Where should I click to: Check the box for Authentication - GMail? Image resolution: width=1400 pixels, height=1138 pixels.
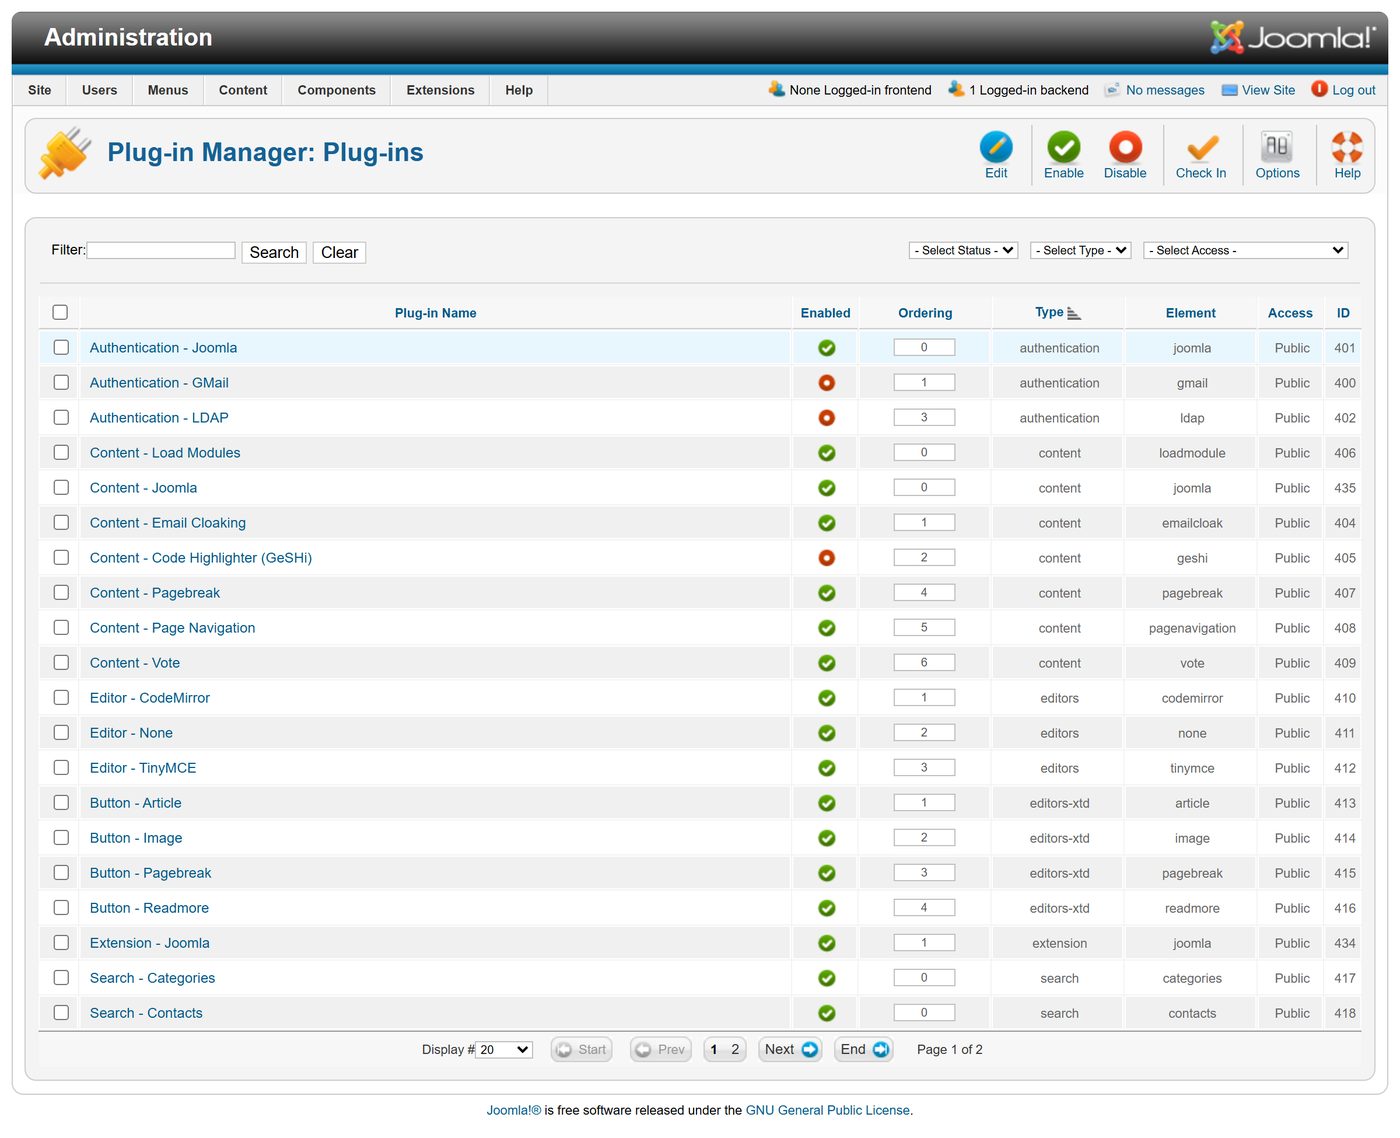61,382
